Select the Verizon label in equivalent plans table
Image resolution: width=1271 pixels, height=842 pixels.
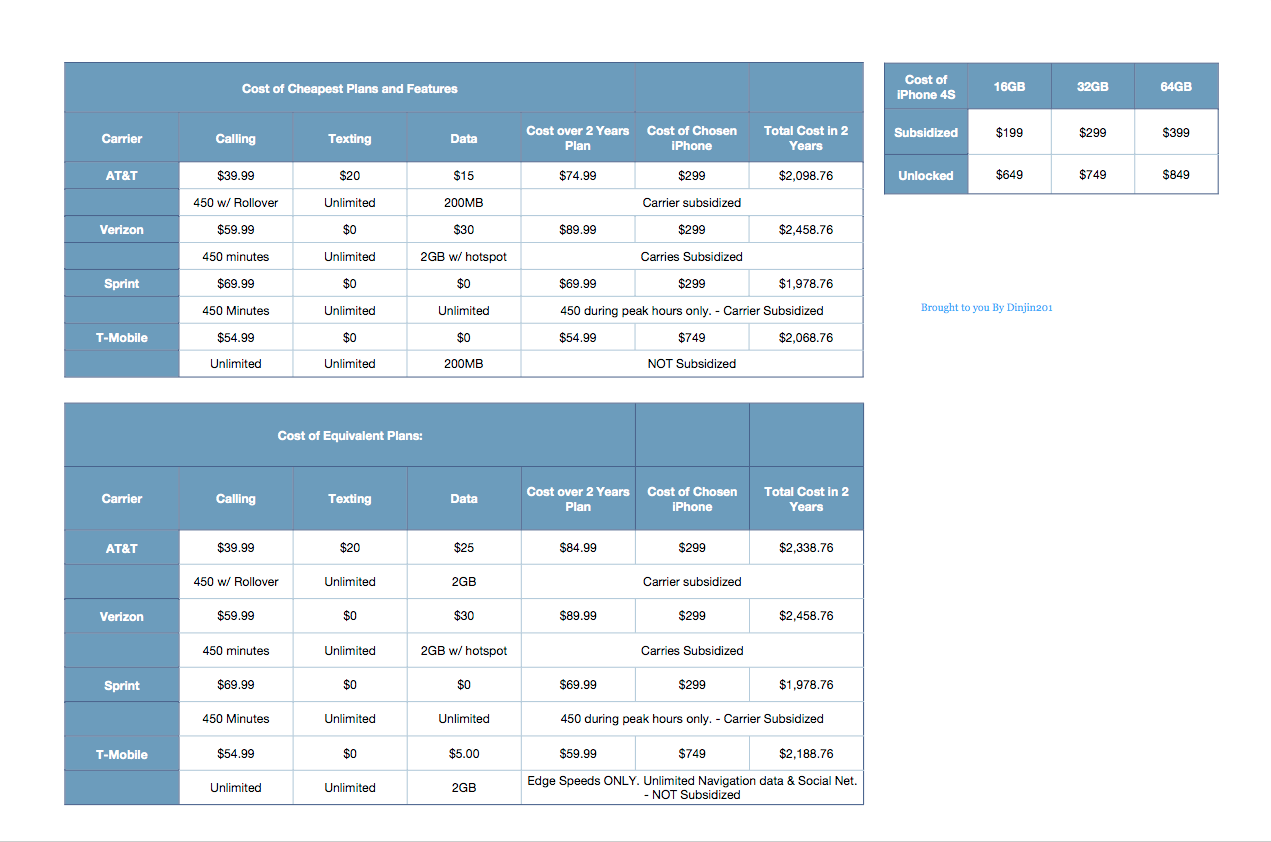122,616
